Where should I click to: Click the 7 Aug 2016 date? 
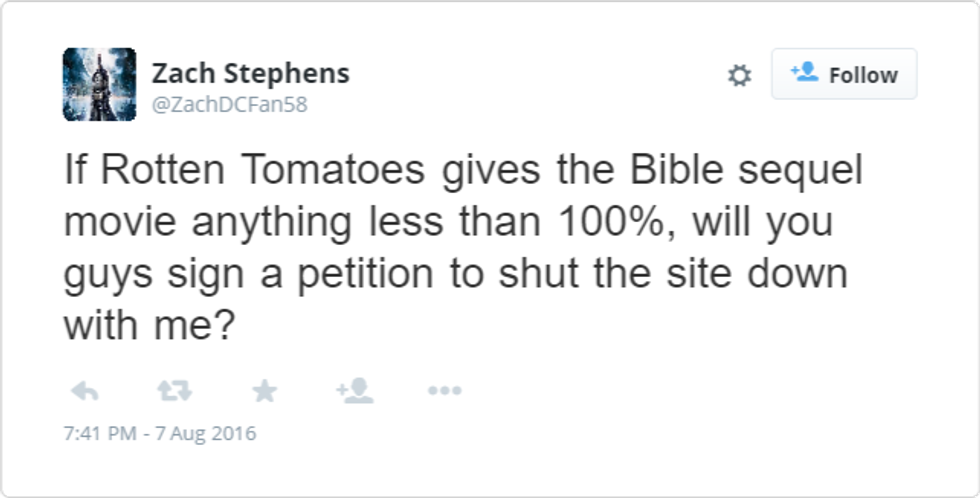point(210,434)
